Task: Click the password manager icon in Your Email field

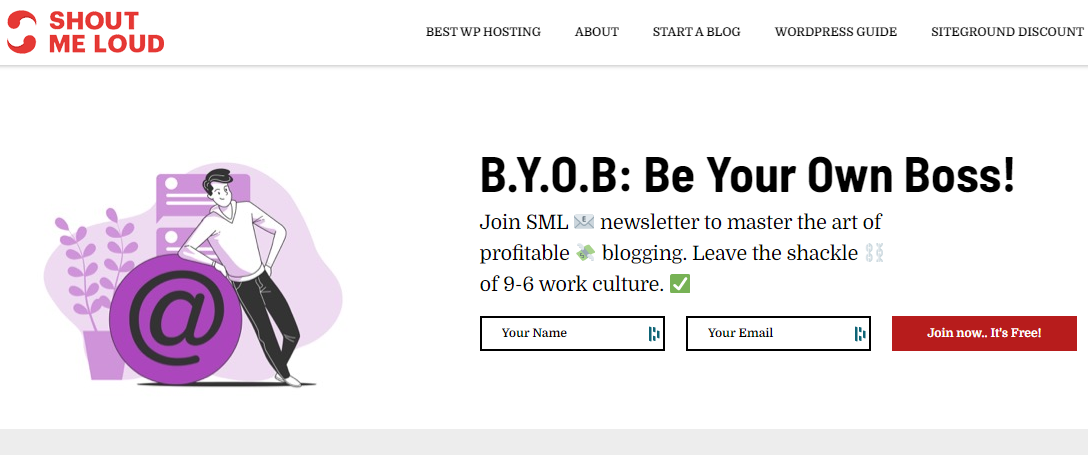Action: click(x=860, y=334)
